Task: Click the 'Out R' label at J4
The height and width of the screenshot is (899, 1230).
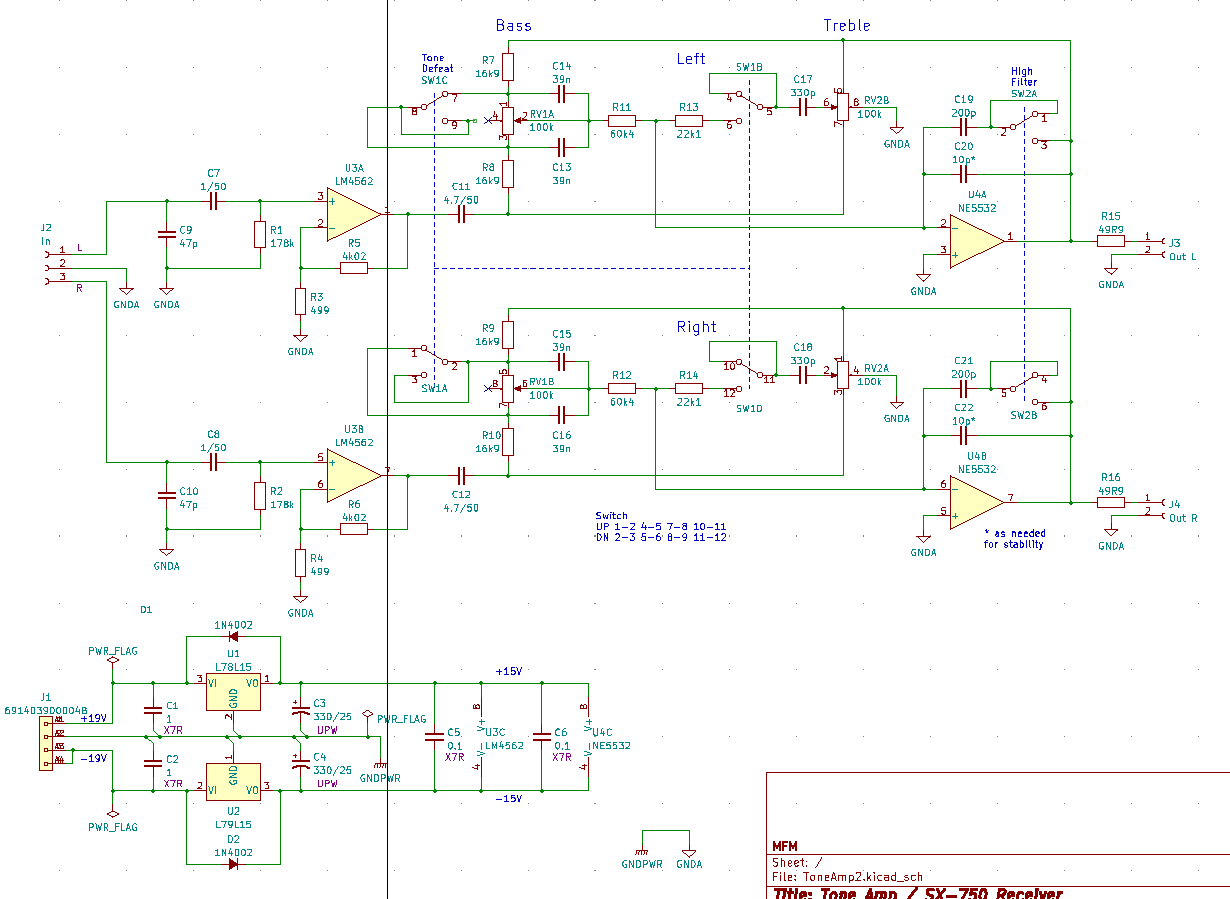Action: 1184,517
